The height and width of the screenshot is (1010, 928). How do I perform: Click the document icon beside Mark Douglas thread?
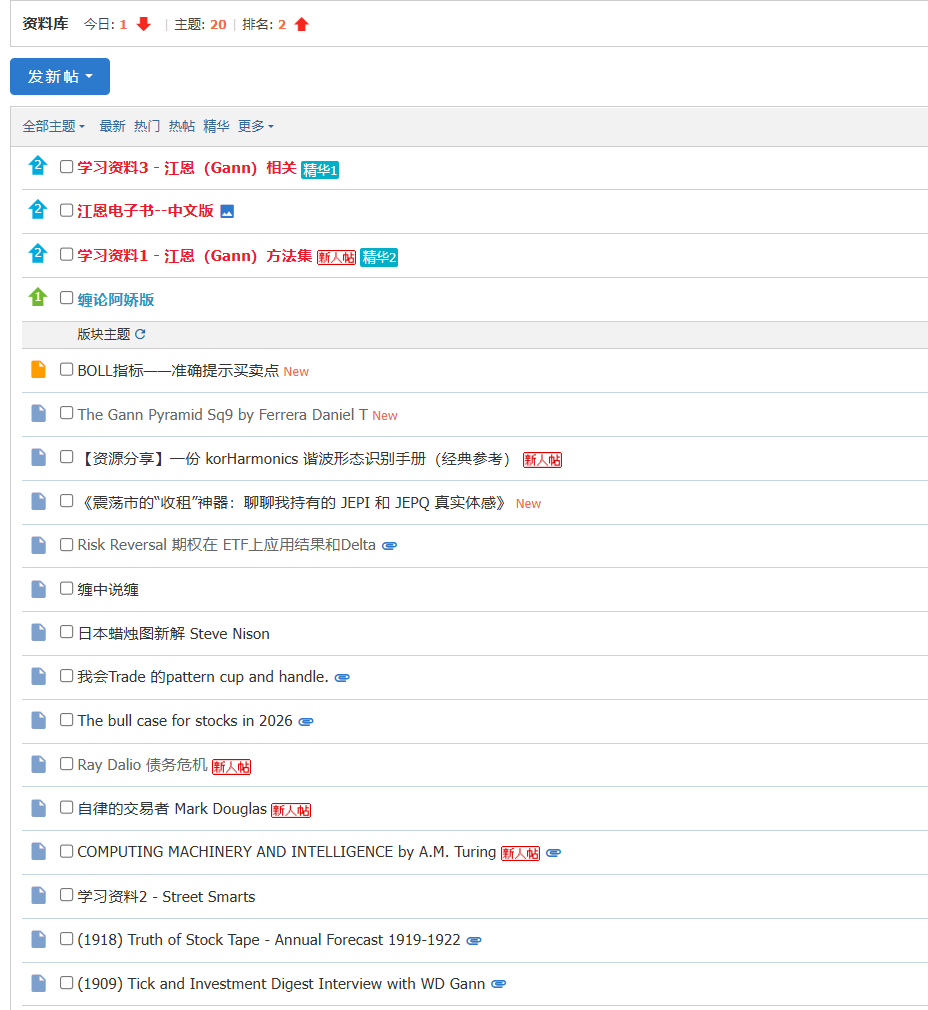point(39,807)
